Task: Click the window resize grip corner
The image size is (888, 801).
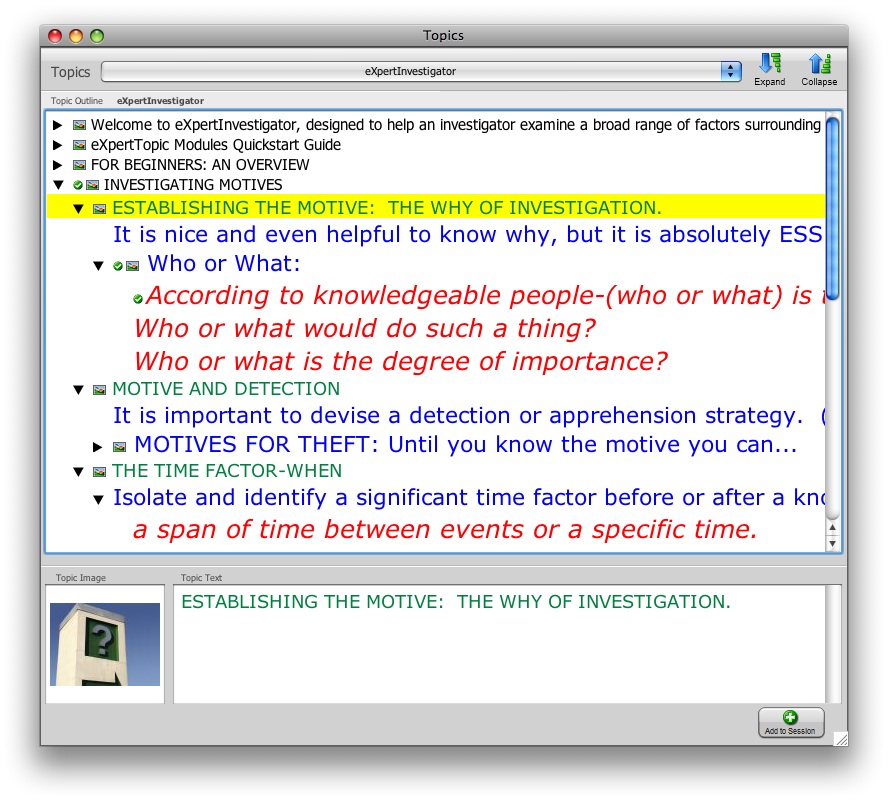Action: pos(841,739)
